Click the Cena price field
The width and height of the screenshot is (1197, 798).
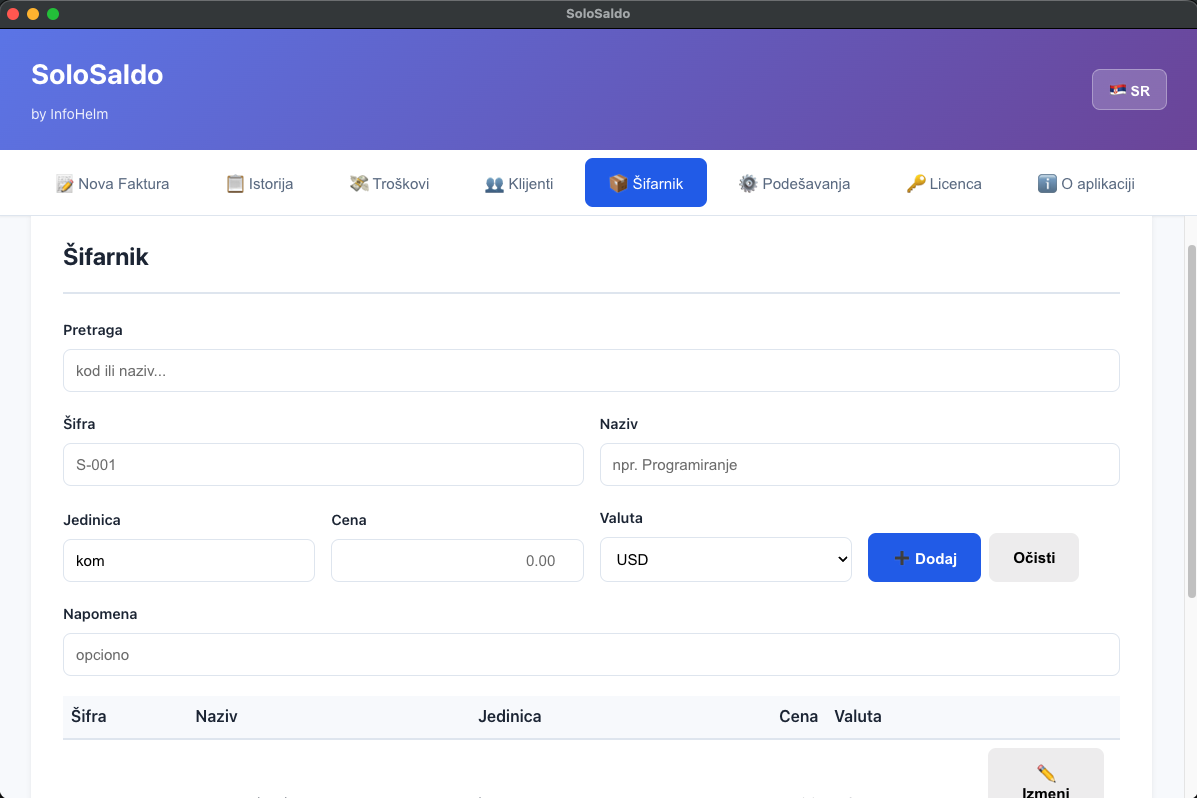pos(457,561)
